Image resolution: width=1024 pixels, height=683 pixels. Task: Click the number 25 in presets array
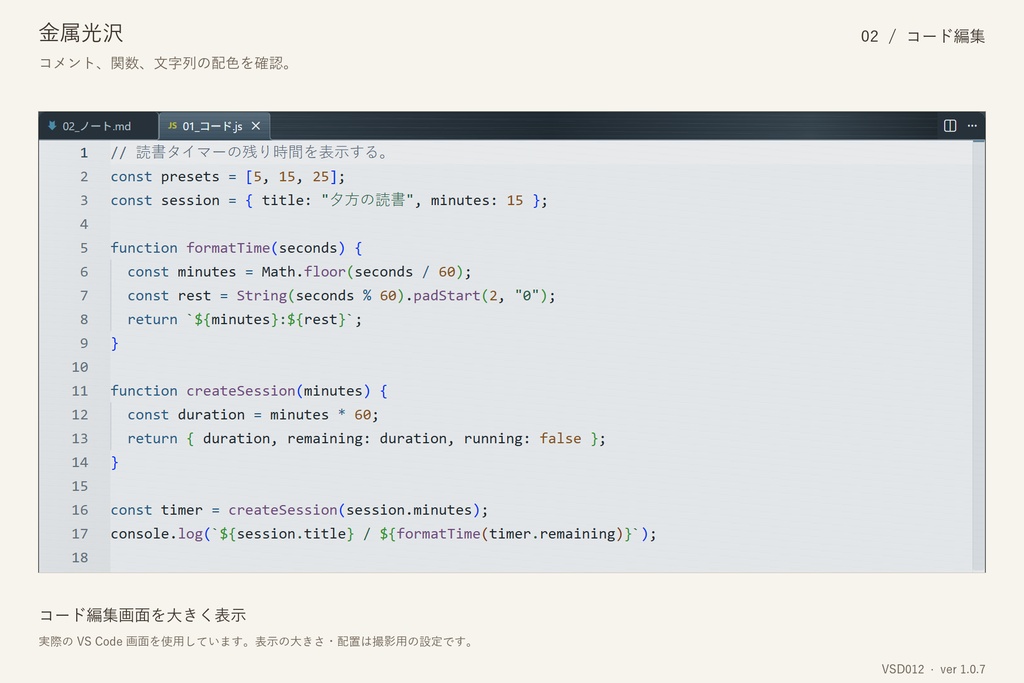tap(321, 177)
